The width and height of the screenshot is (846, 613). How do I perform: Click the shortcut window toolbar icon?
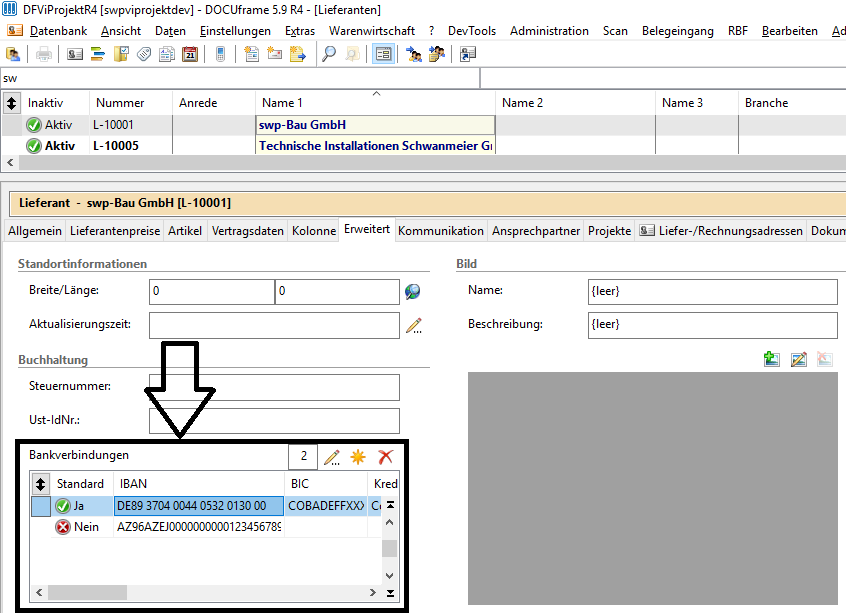(x=467, y=54)
